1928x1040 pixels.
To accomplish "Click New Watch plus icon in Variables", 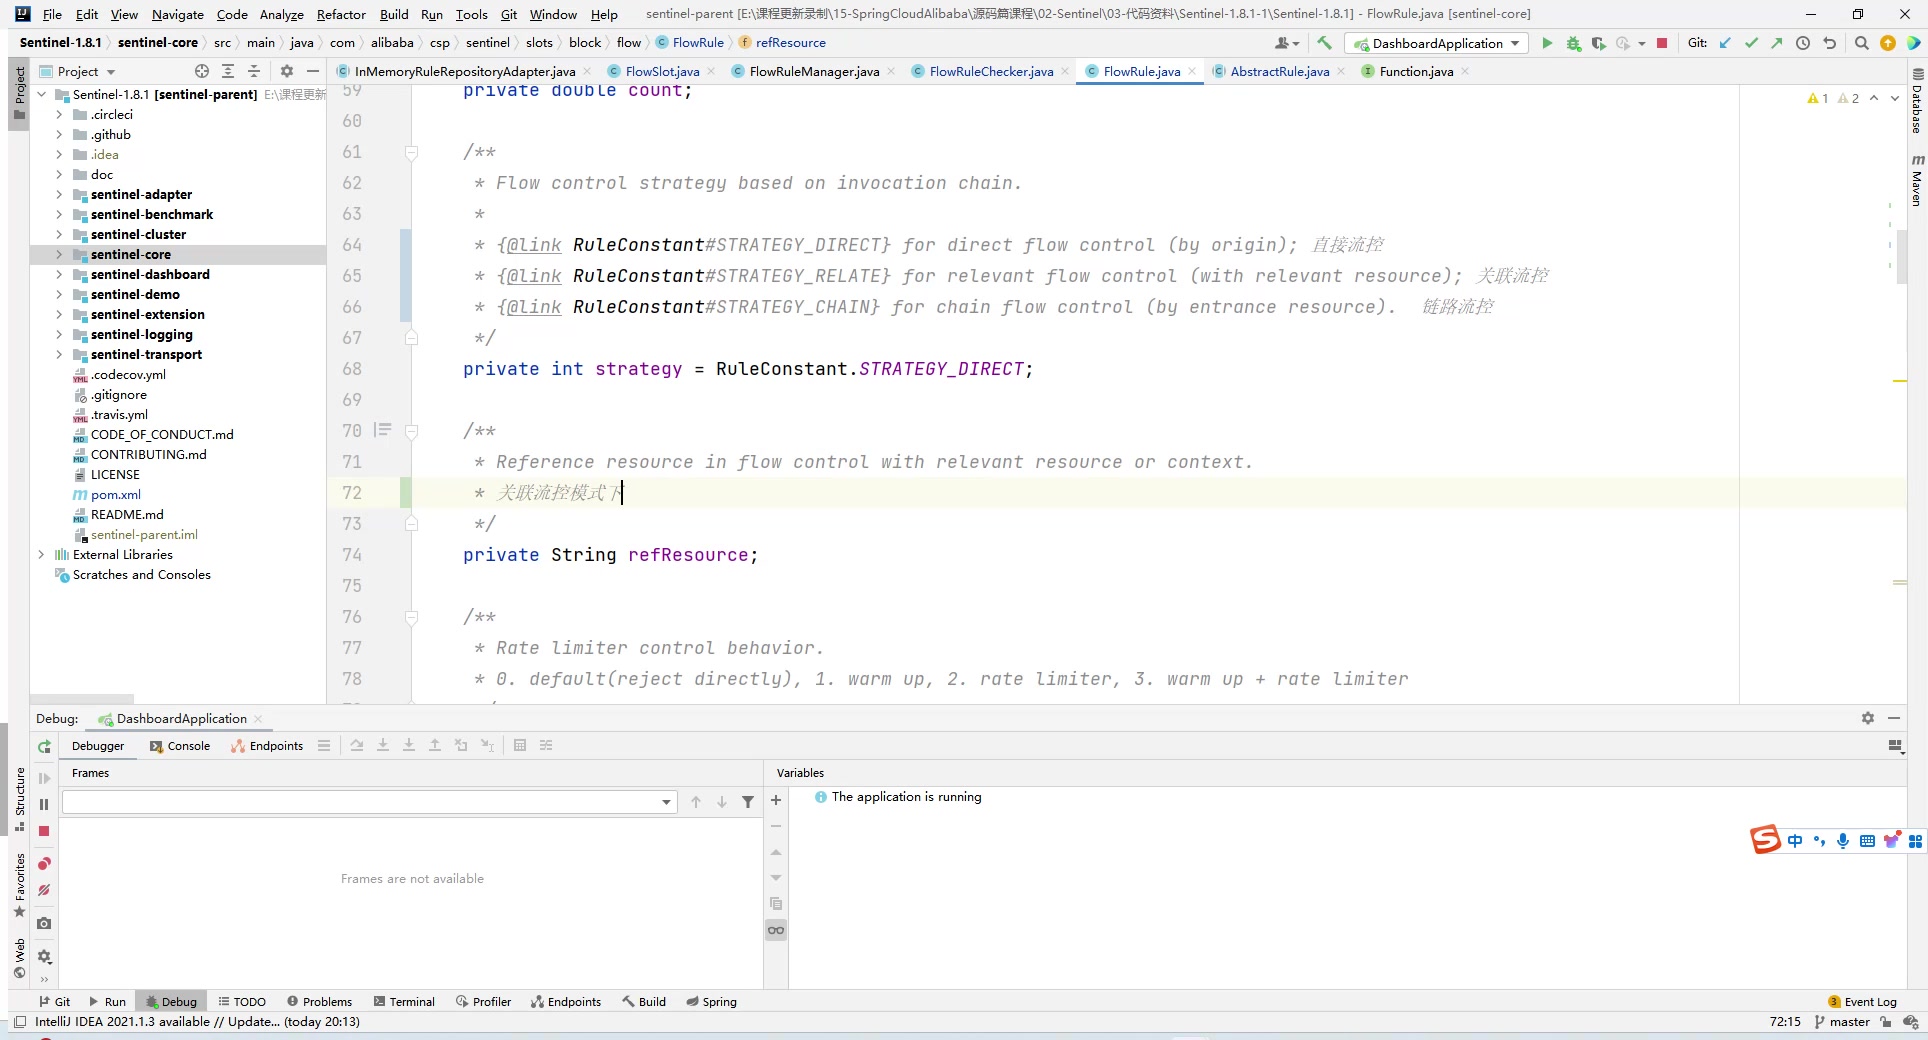I will (x=776, y=800).
